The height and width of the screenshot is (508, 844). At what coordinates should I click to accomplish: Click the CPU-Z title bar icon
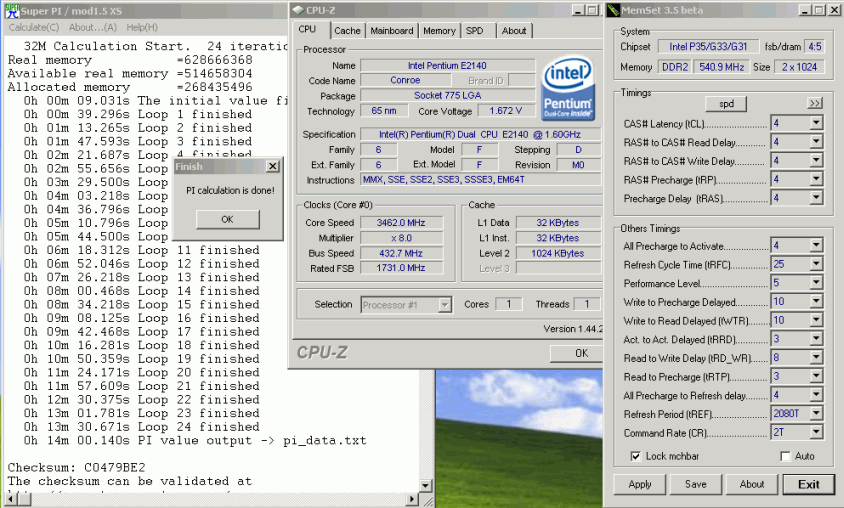click(298, 10)
